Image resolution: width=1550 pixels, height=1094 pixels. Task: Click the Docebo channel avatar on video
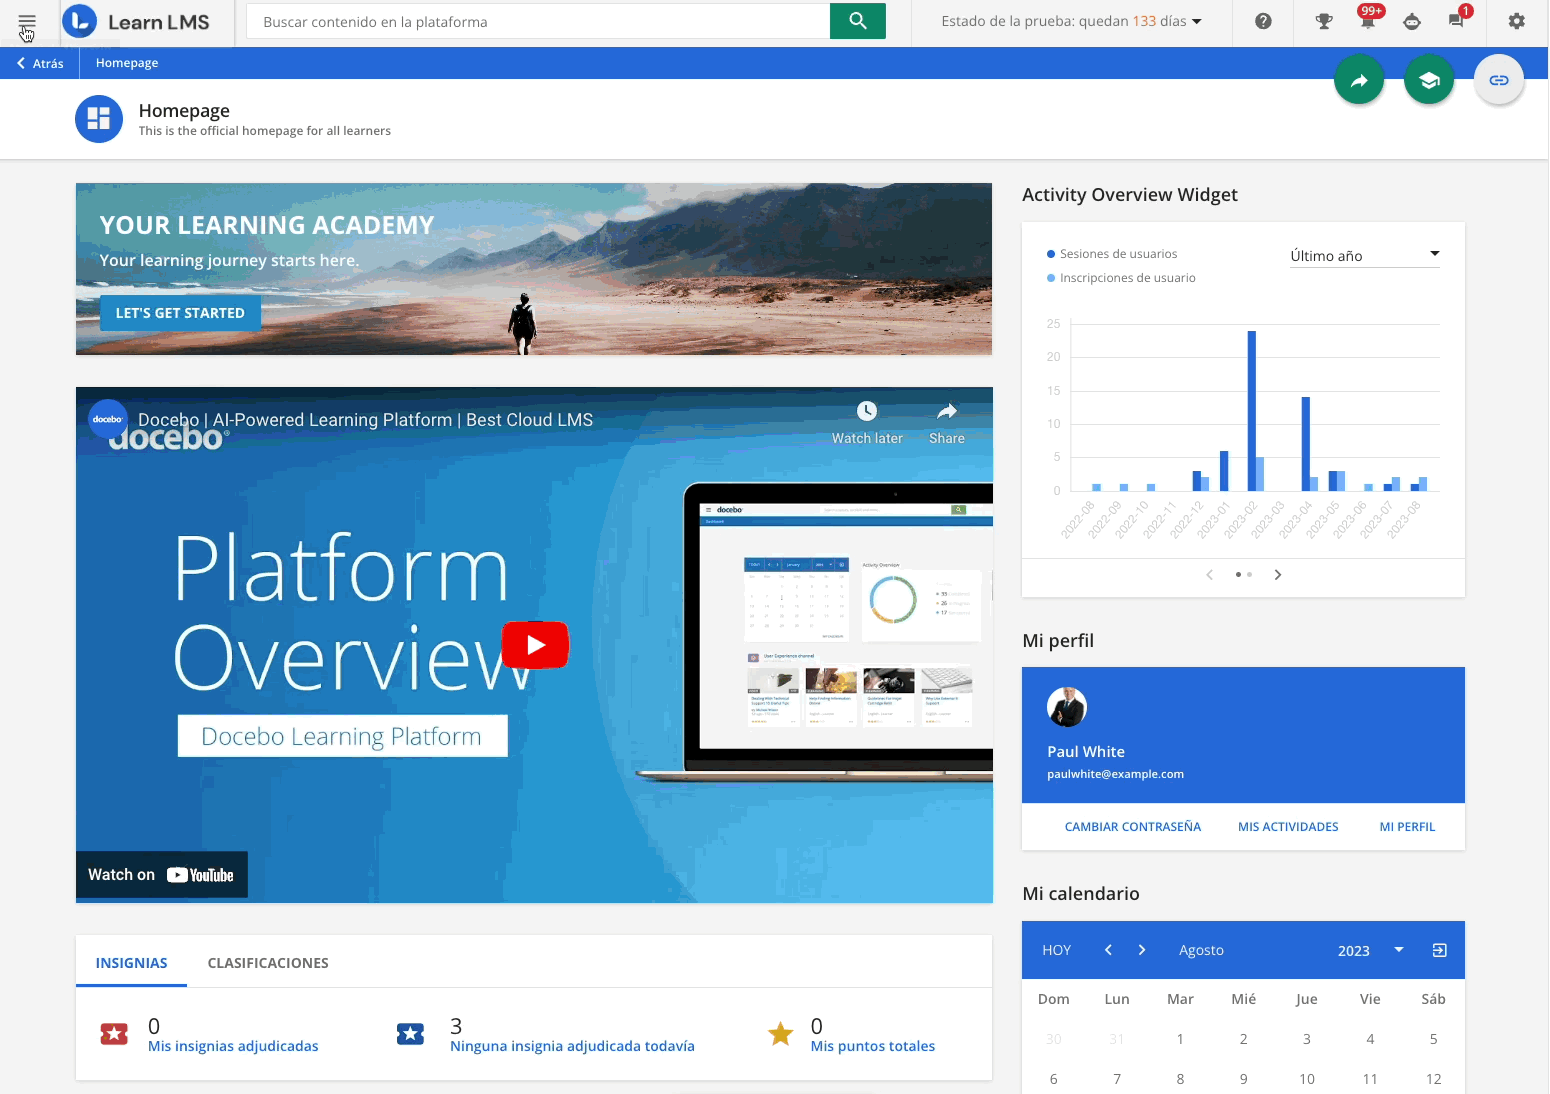point(108,419)
